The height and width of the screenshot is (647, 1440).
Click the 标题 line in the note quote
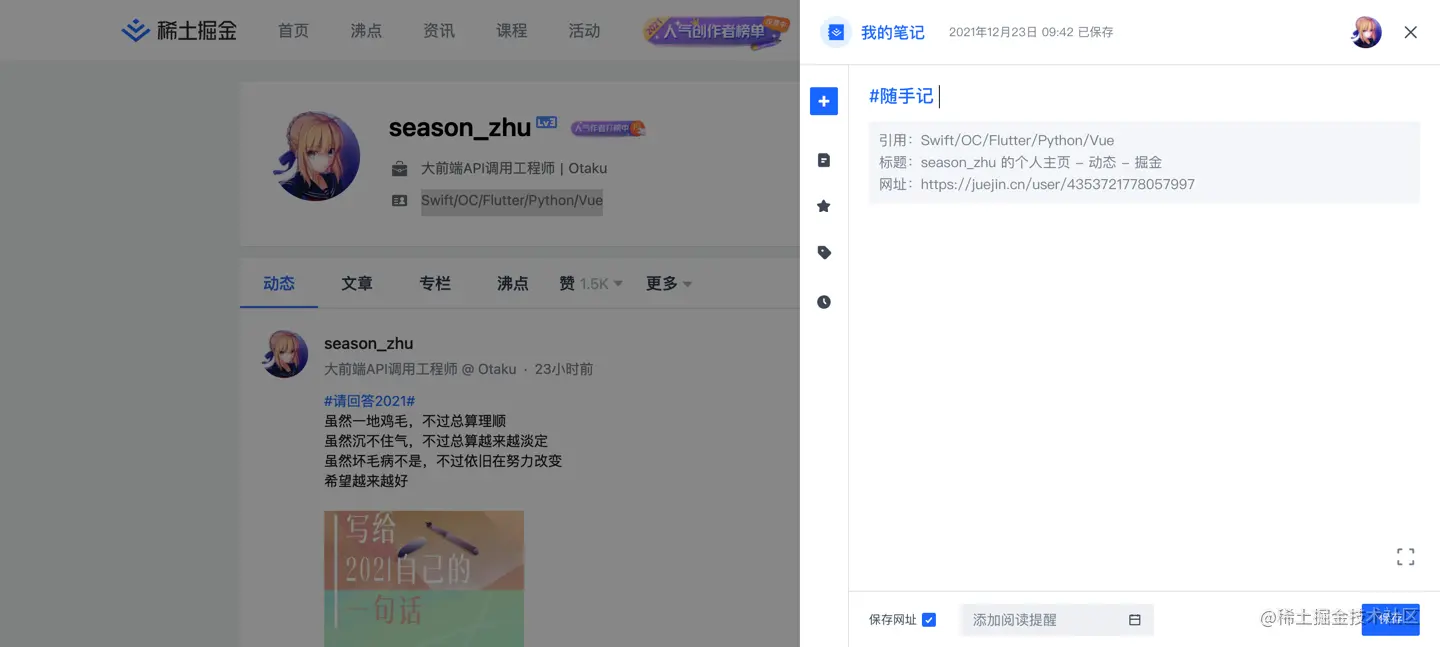tap(1020, 162)
